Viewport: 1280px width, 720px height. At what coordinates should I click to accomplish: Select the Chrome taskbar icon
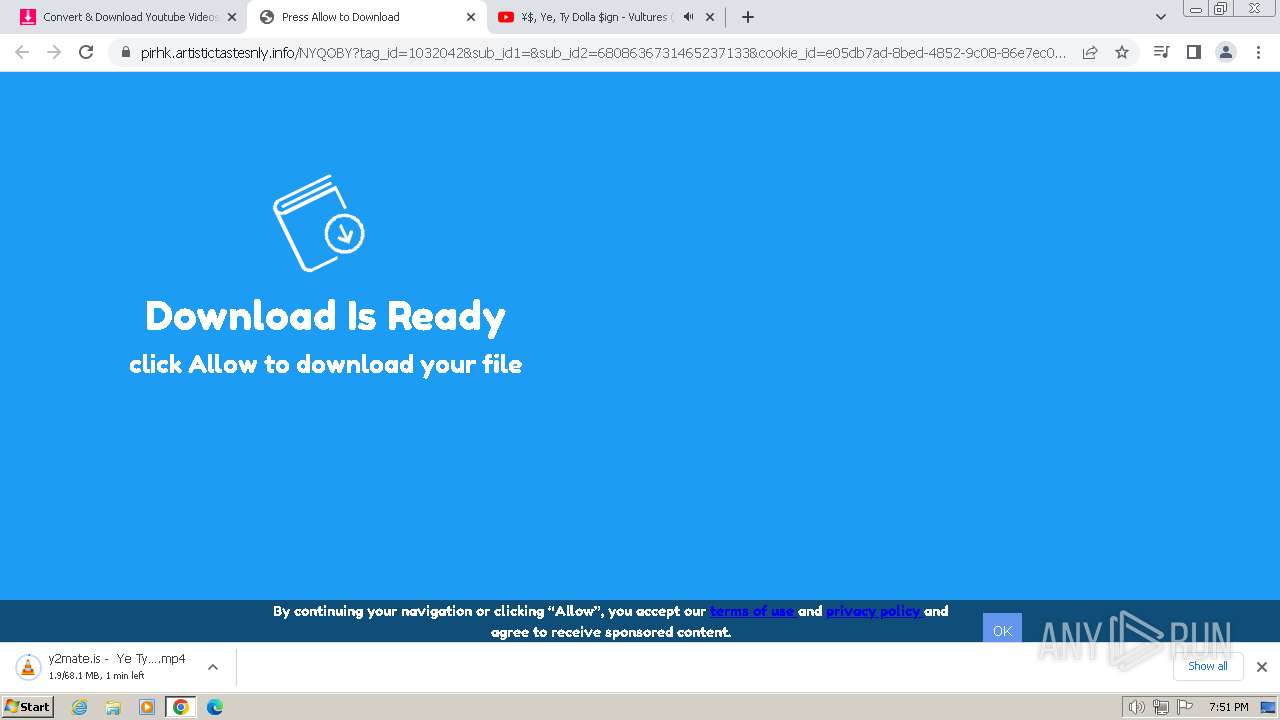click(181, 707)
